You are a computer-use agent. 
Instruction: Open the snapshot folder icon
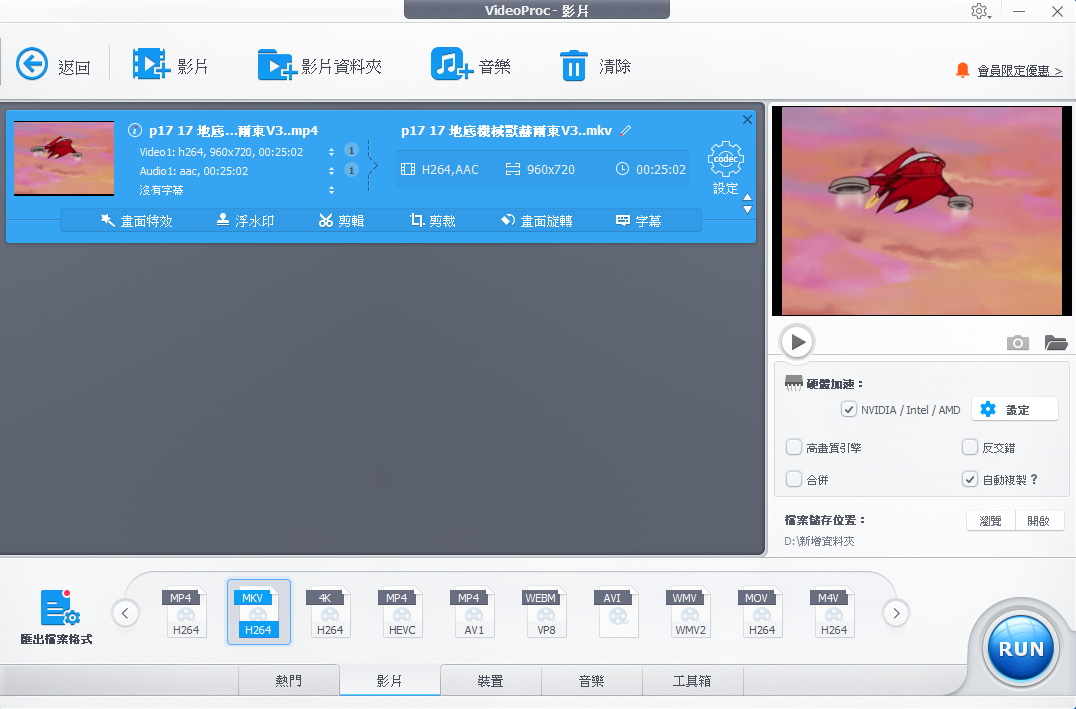pos(1055,342)
